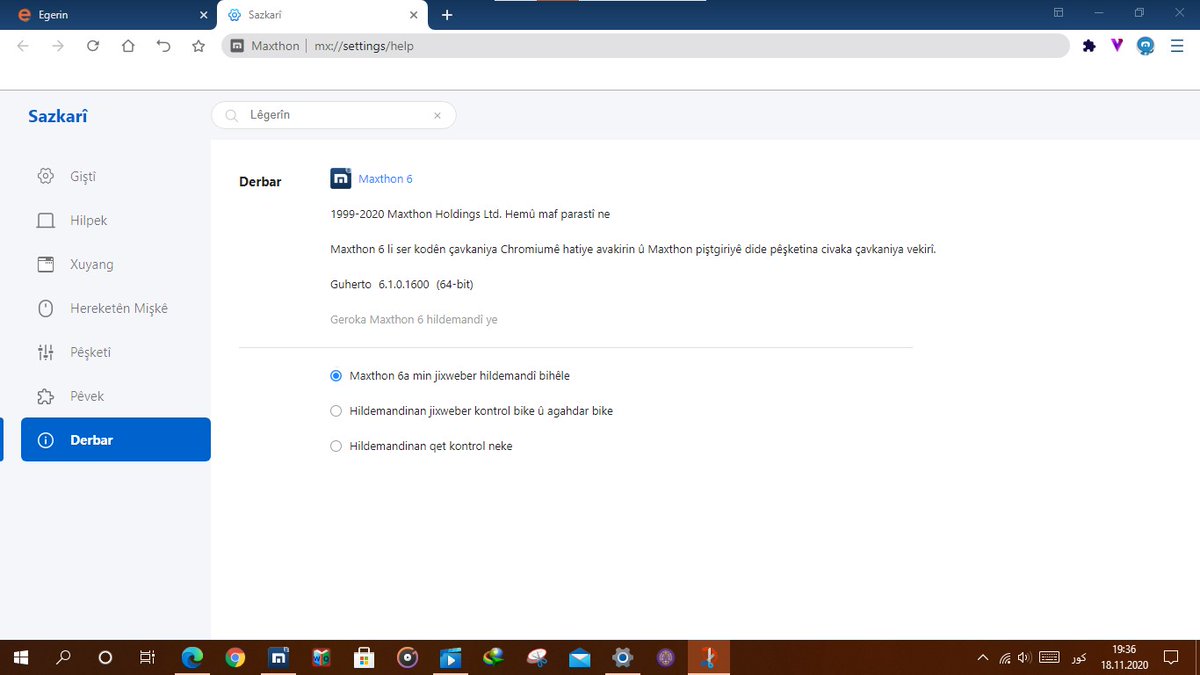The width and height of the screenshot is (1200, 675).
Task: Click the mouse icon beside Hereketên Mişkê
Action: point(45,308)
